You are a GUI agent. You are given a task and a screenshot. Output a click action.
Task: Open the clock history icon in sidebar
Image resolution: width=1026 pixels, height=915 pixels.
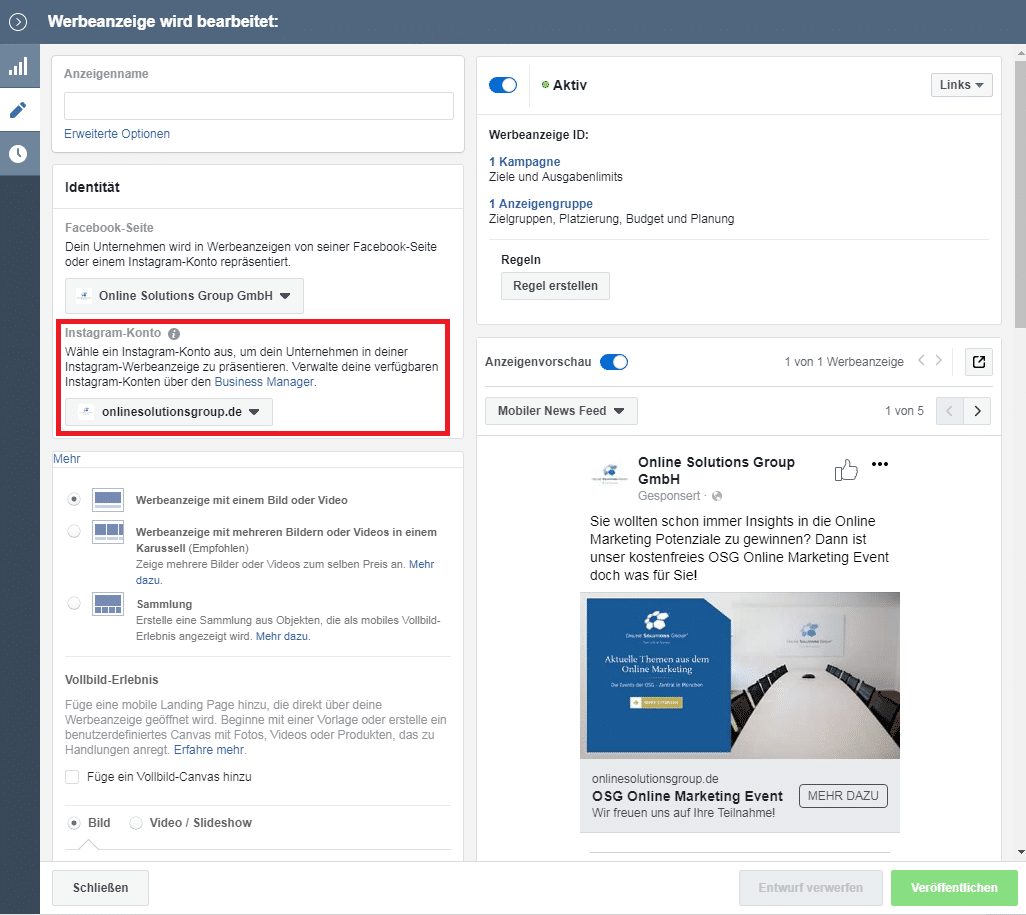click(18, 154)
